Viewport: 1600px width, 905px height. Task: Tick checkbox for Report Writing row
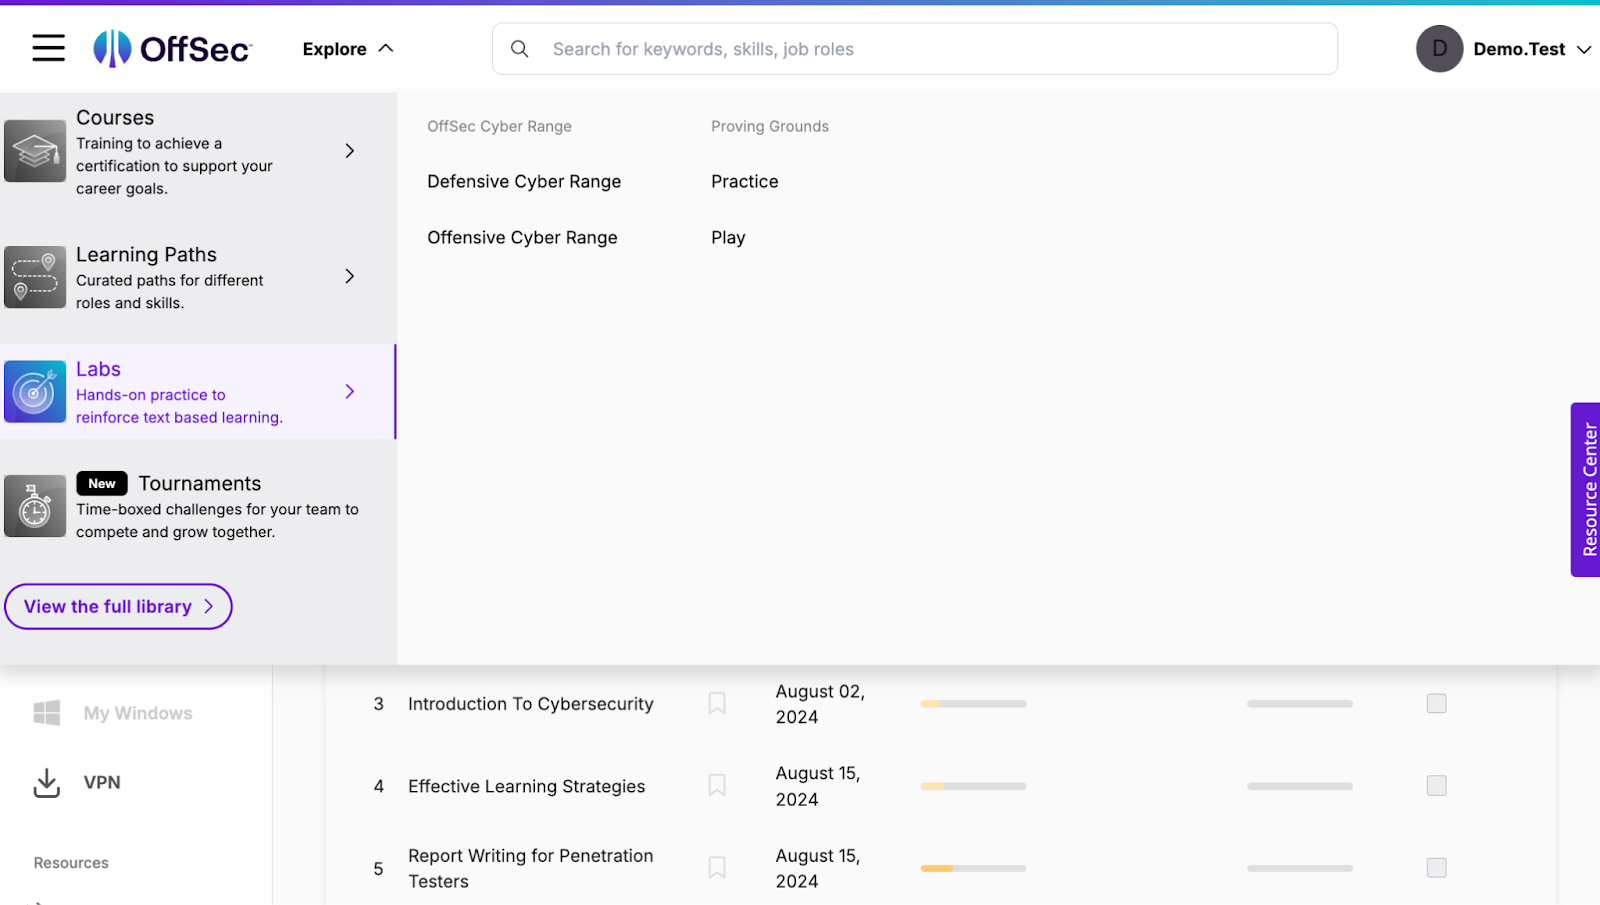[1437, 868]
